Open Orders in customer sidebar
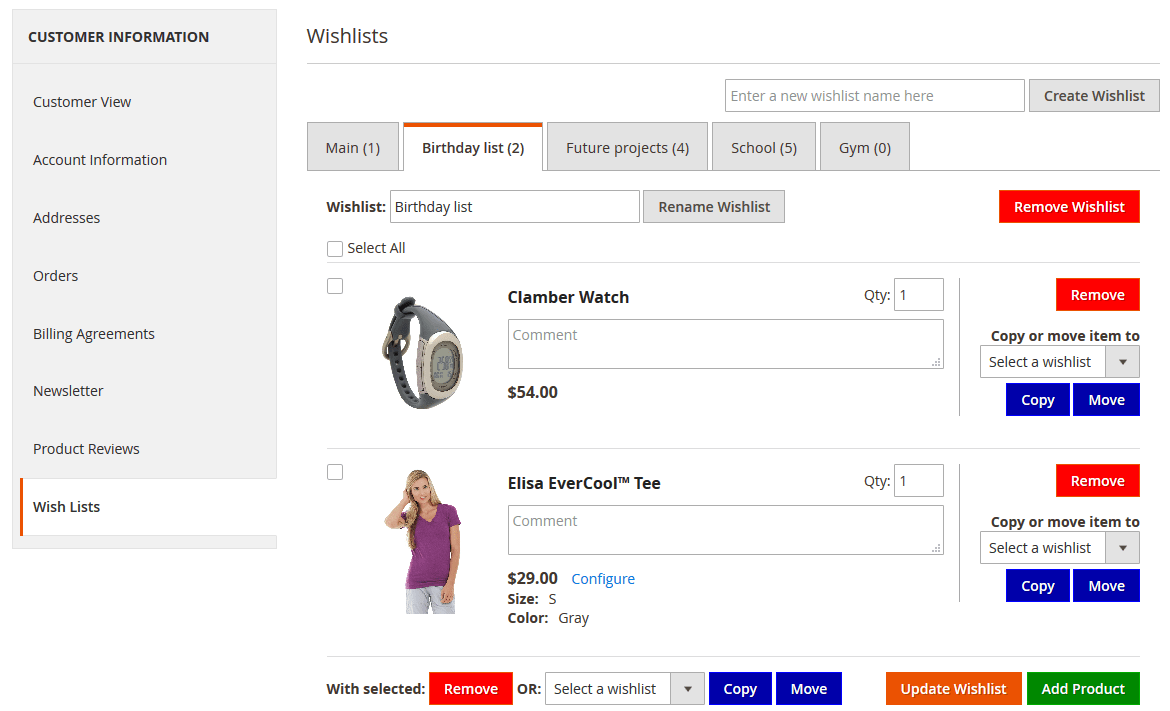Viewport: 1170px width, 711px height. pos(55,276)
